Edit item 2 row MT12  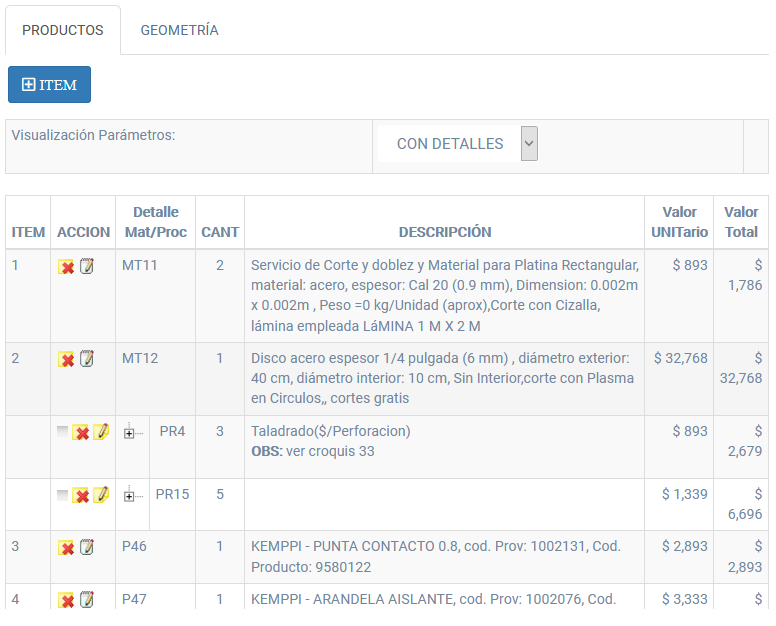tap(86, 359)
